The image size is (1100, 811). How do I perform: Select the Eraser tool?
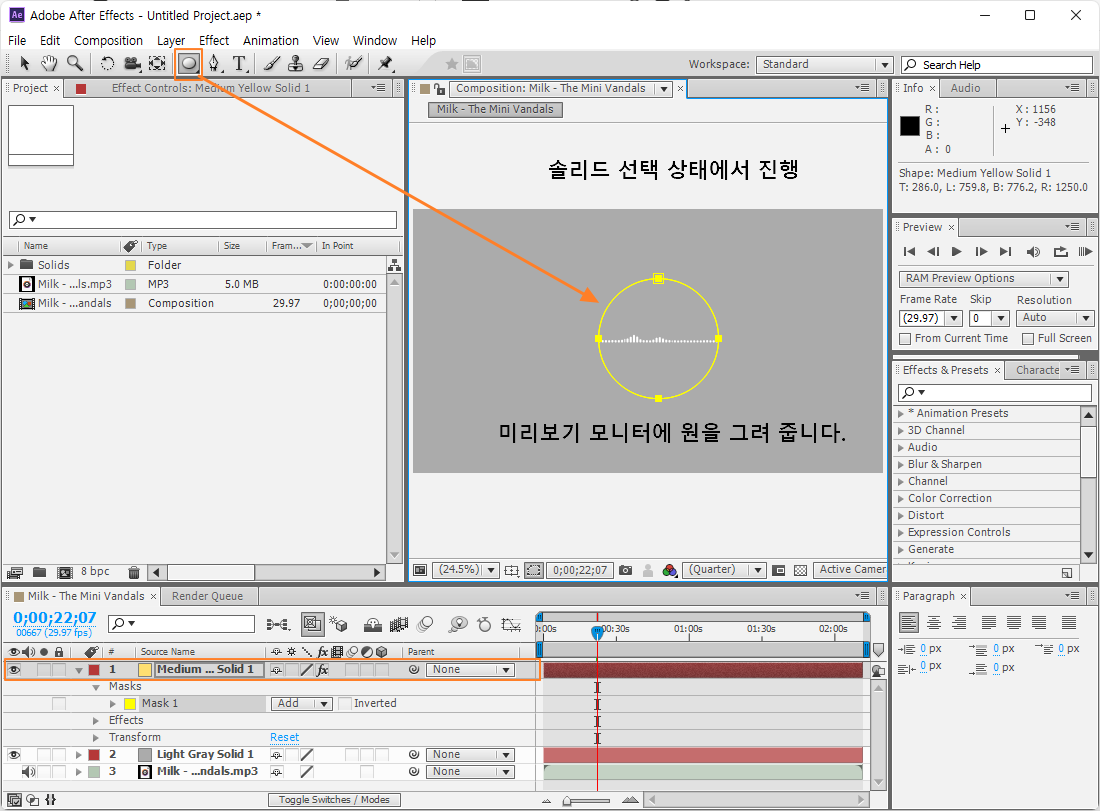click(321, 64)
